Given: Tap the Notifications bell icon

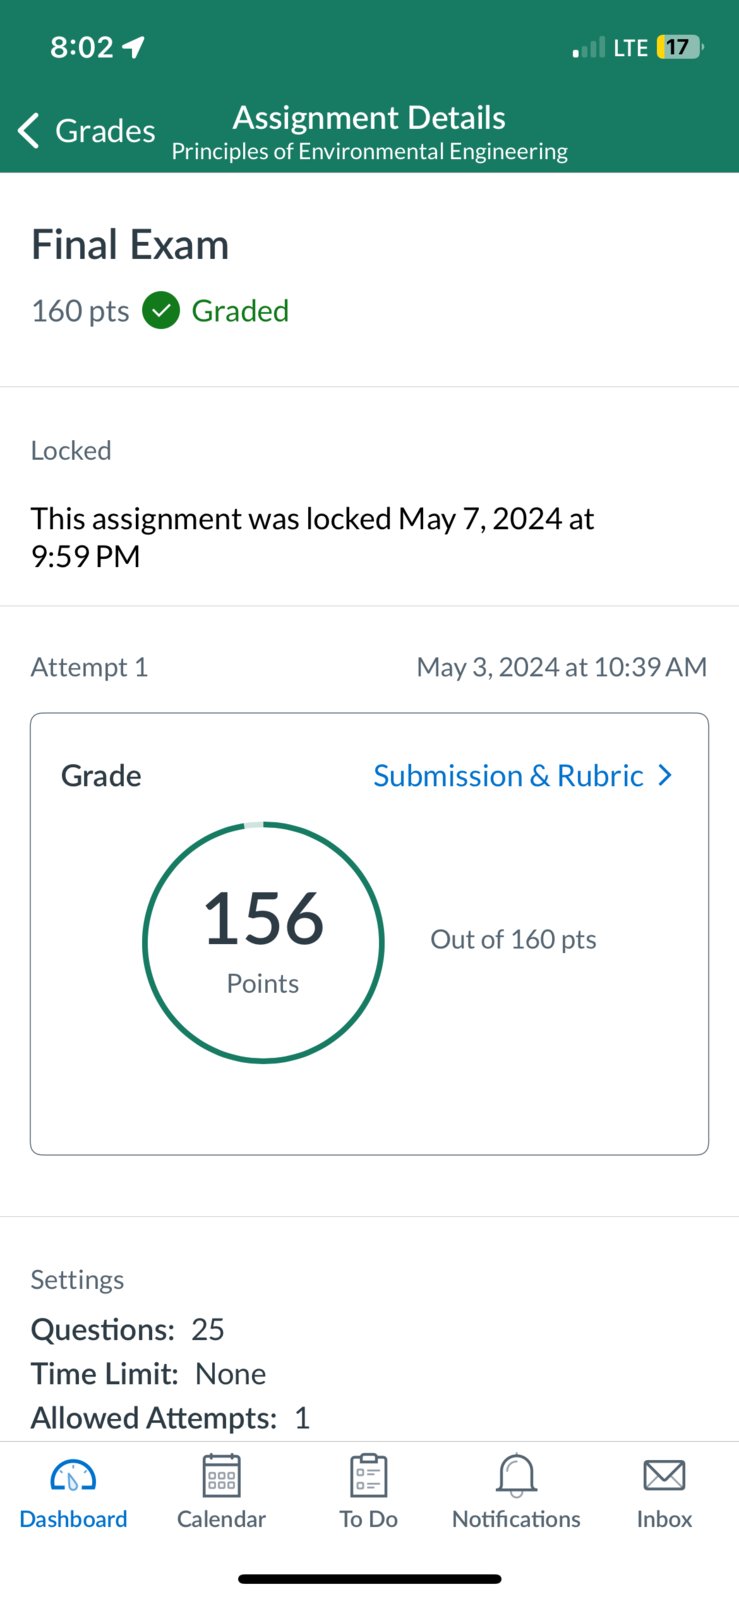Looking at the screenshot, I should pyautogui.click(x=516, y=1475).
